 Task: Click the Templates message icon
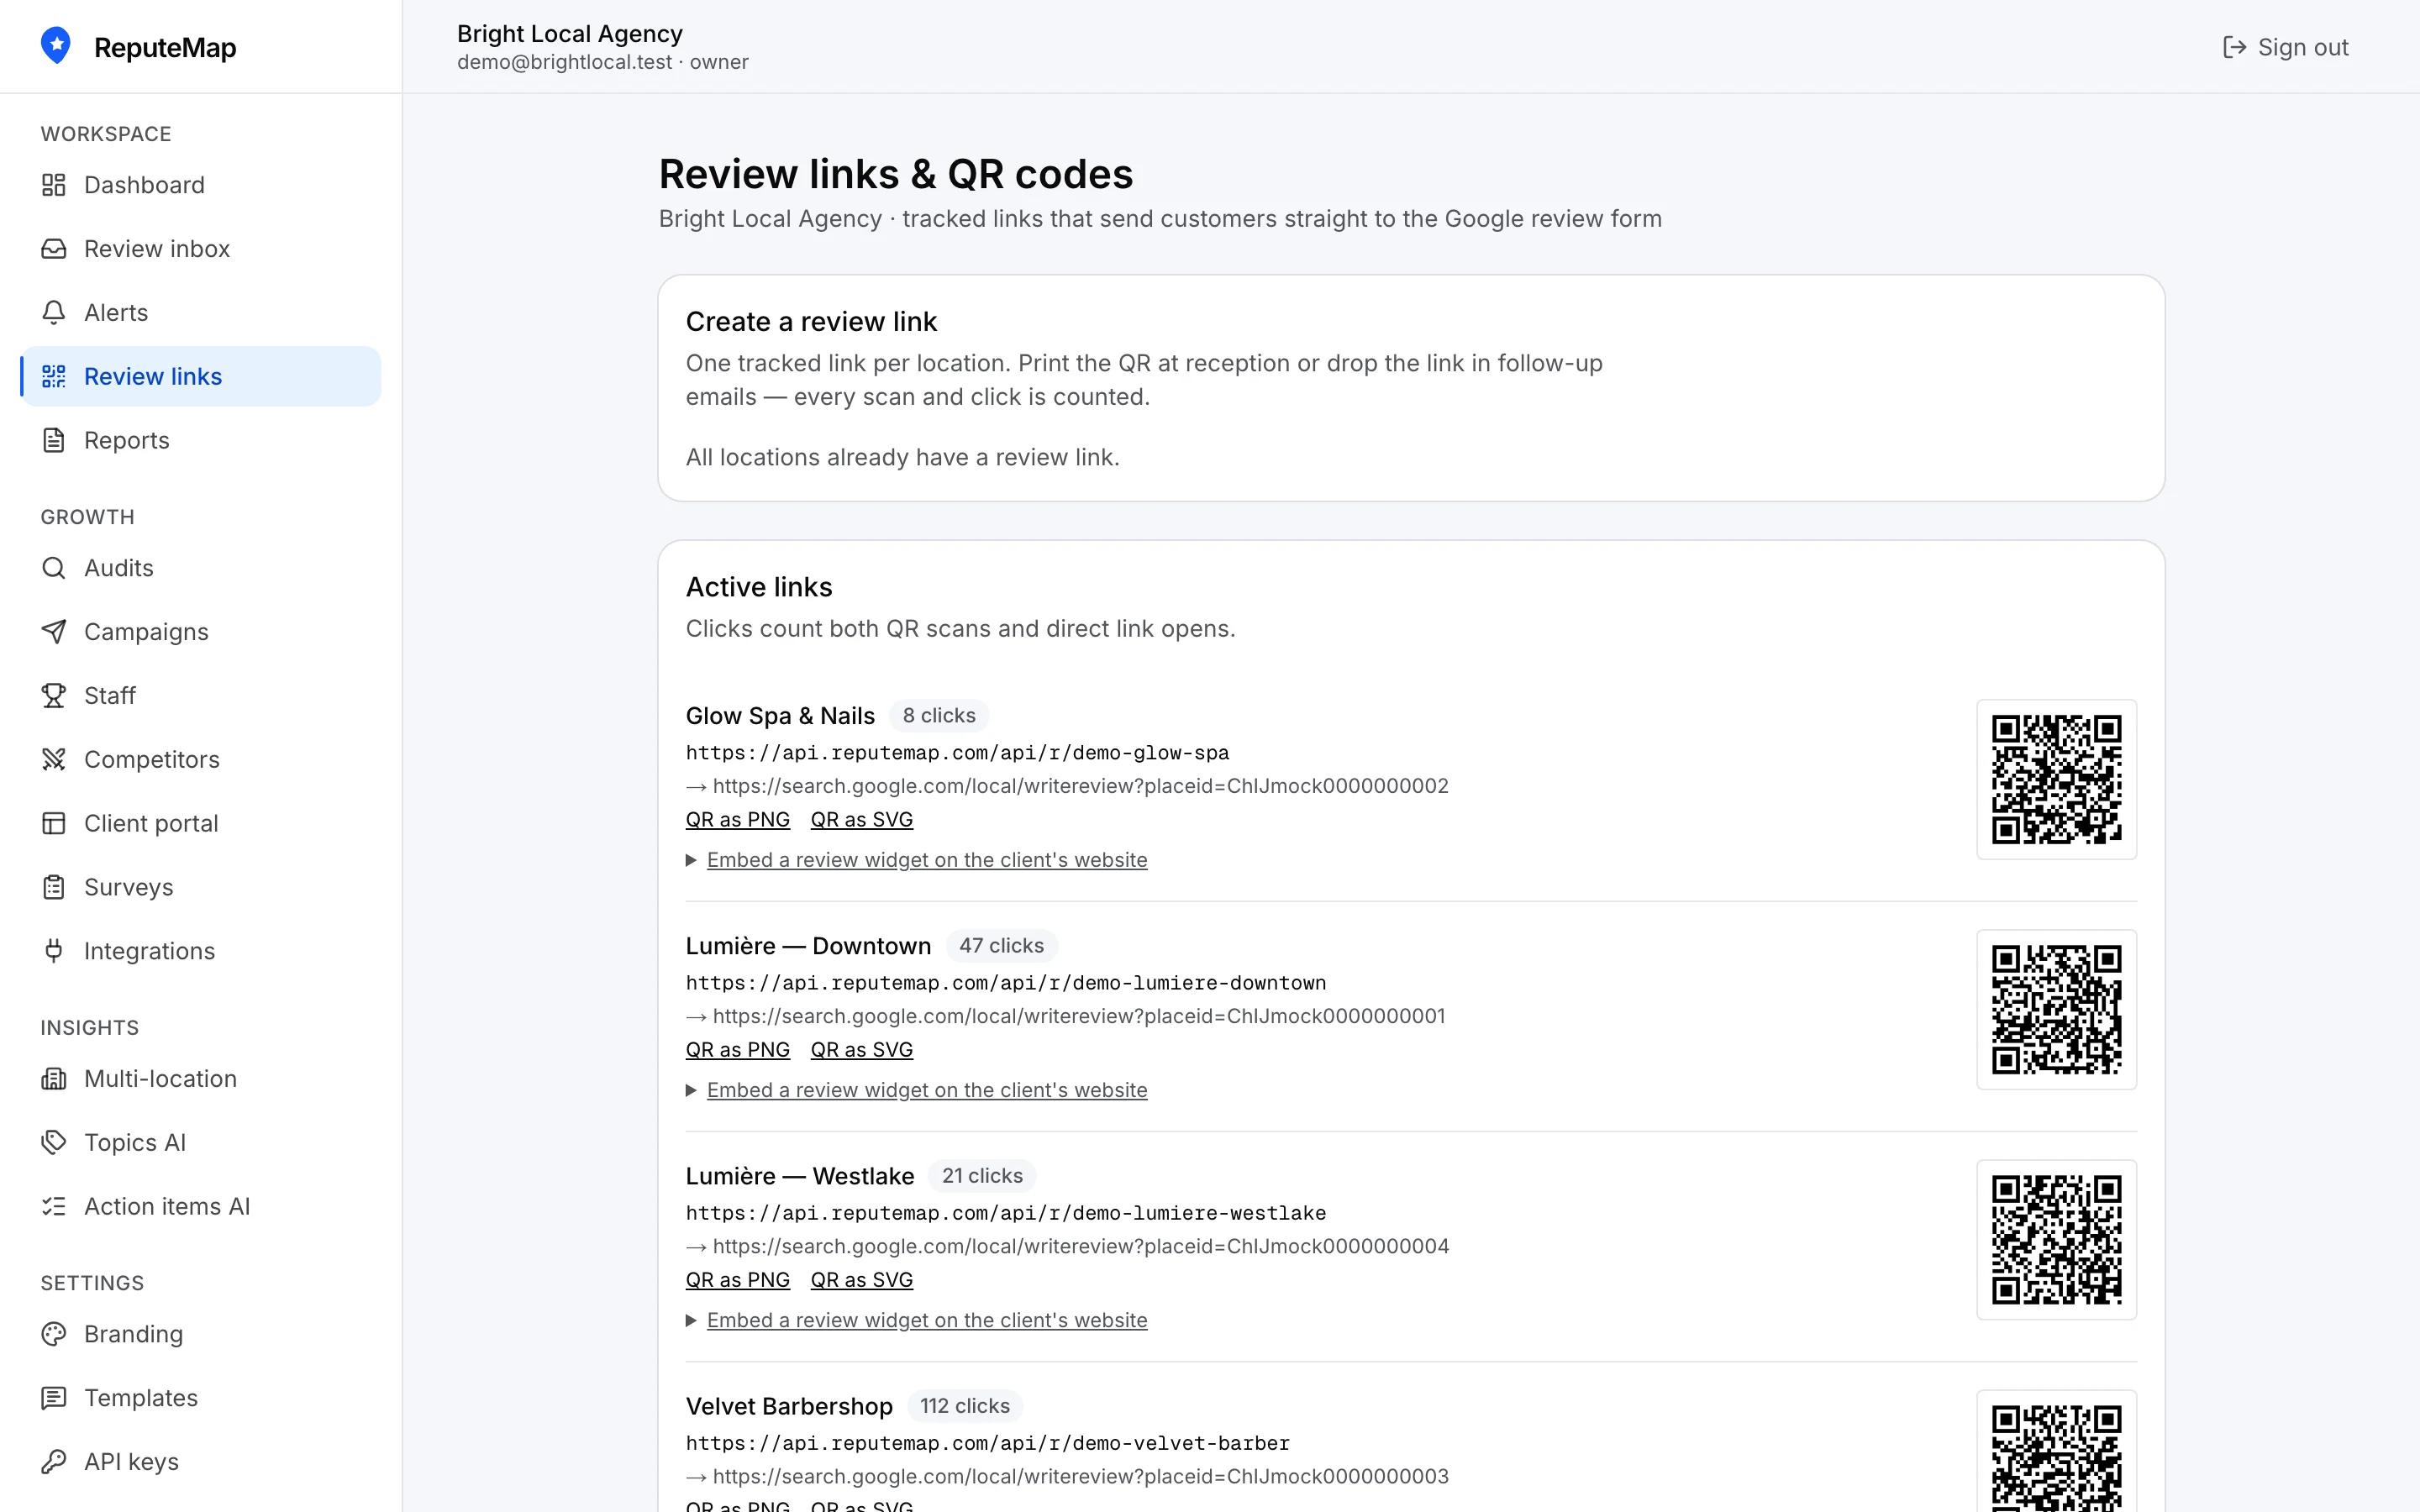tap(54, 1398)
